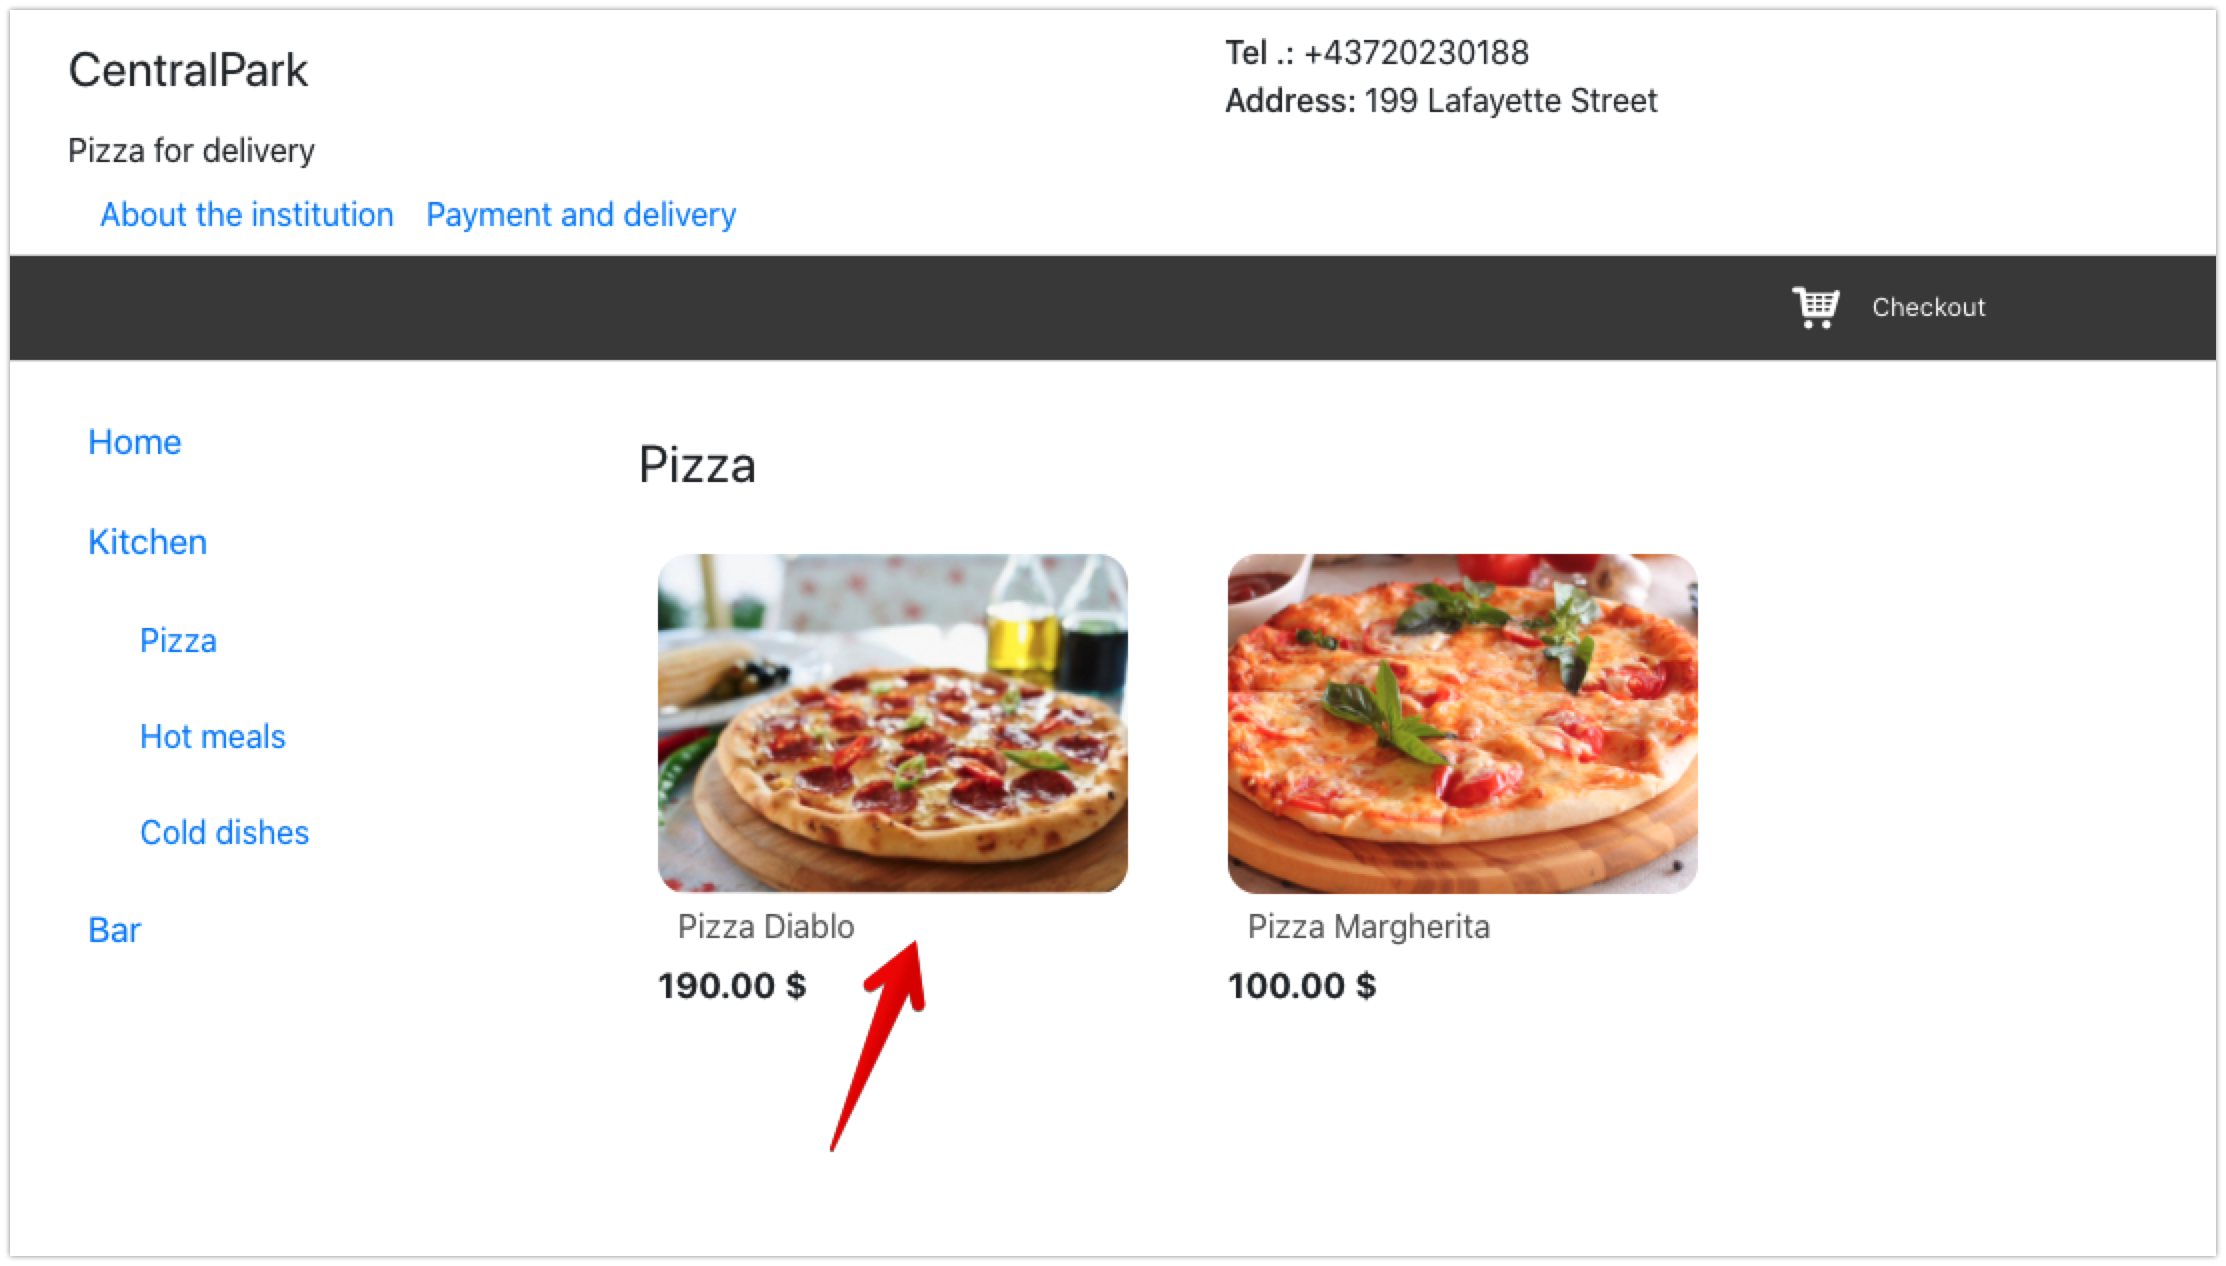Open Pizza Margherita product title
Screen dimensions: 2226x1266
click(x=1369, y=926)
